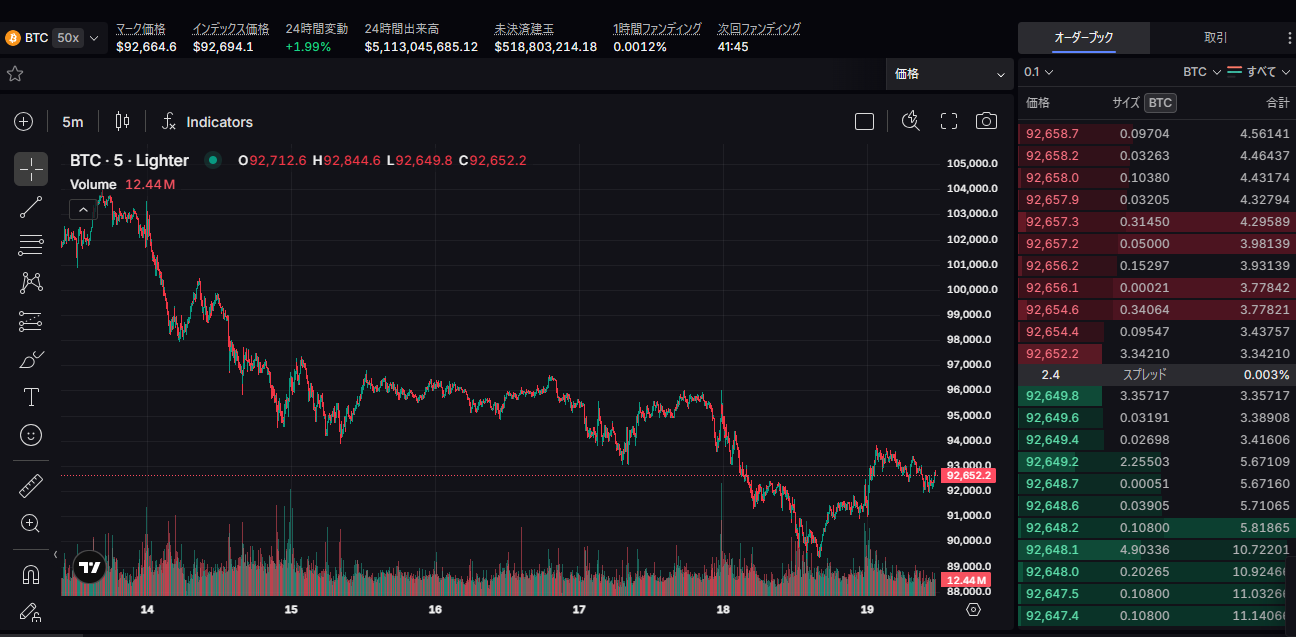Expand the 価格 chart type dropdown
Viewport: 1296px width, 637px height.
pos(949,74)
